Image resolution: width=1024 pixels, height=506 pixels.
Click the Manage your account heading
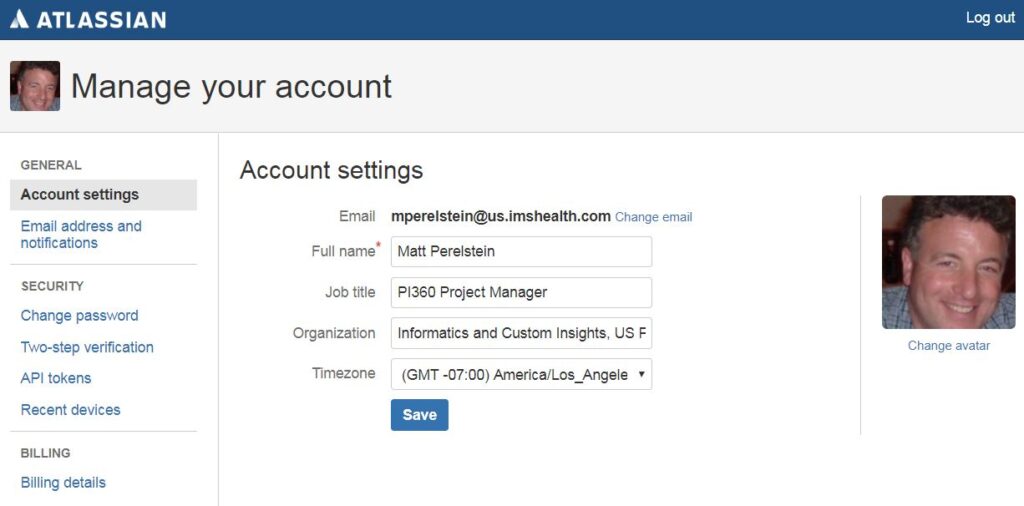pos(231,87)
